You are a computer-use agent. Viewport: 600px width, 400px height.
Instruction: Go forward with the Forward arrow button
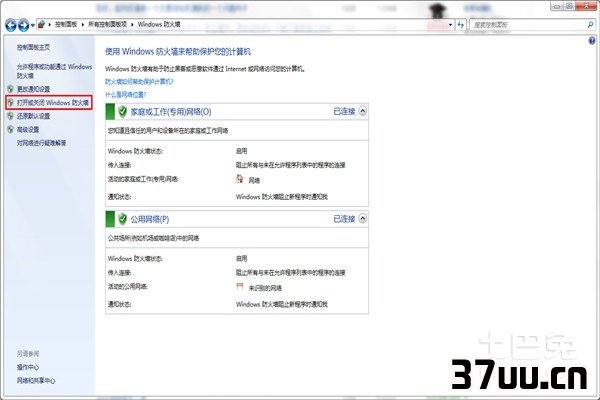tap(24, 25)
